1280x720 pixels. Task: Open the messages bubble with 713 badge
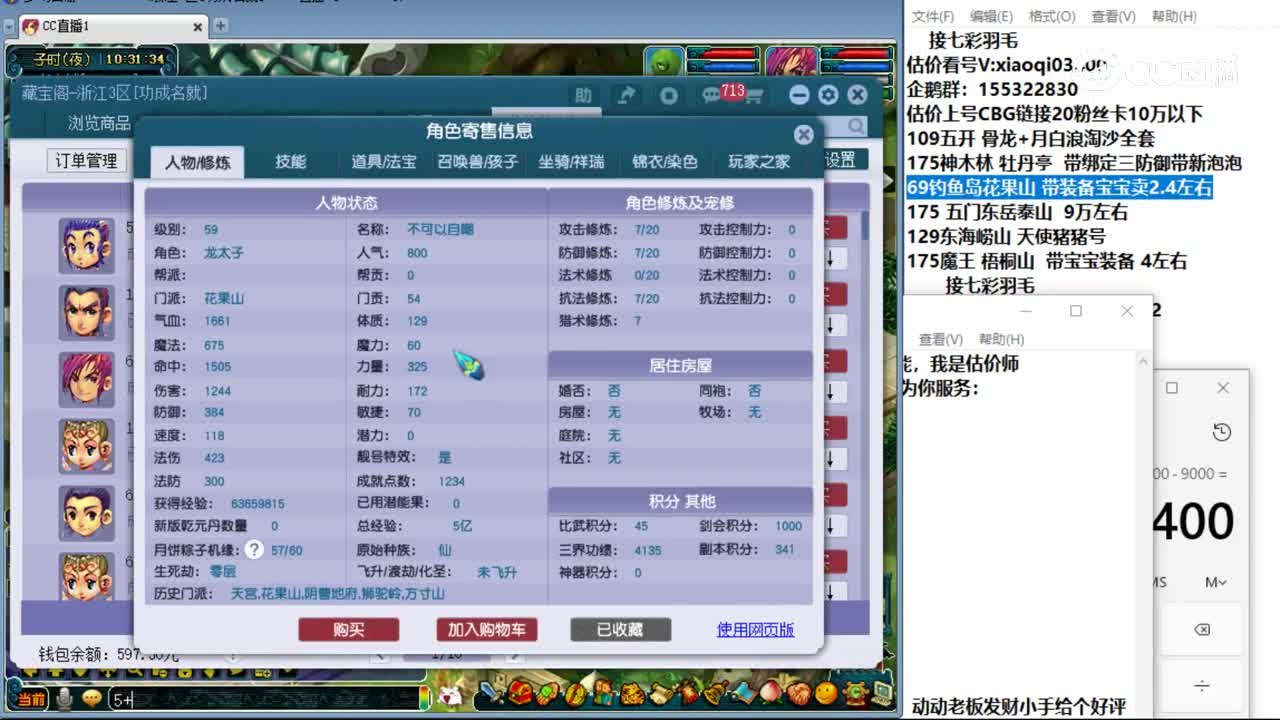click(712, 95)
